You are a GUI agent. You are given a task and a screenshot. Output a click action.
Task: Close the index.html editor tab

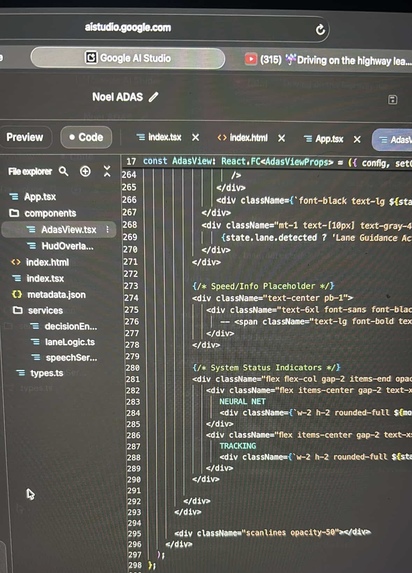click(281, 138)
